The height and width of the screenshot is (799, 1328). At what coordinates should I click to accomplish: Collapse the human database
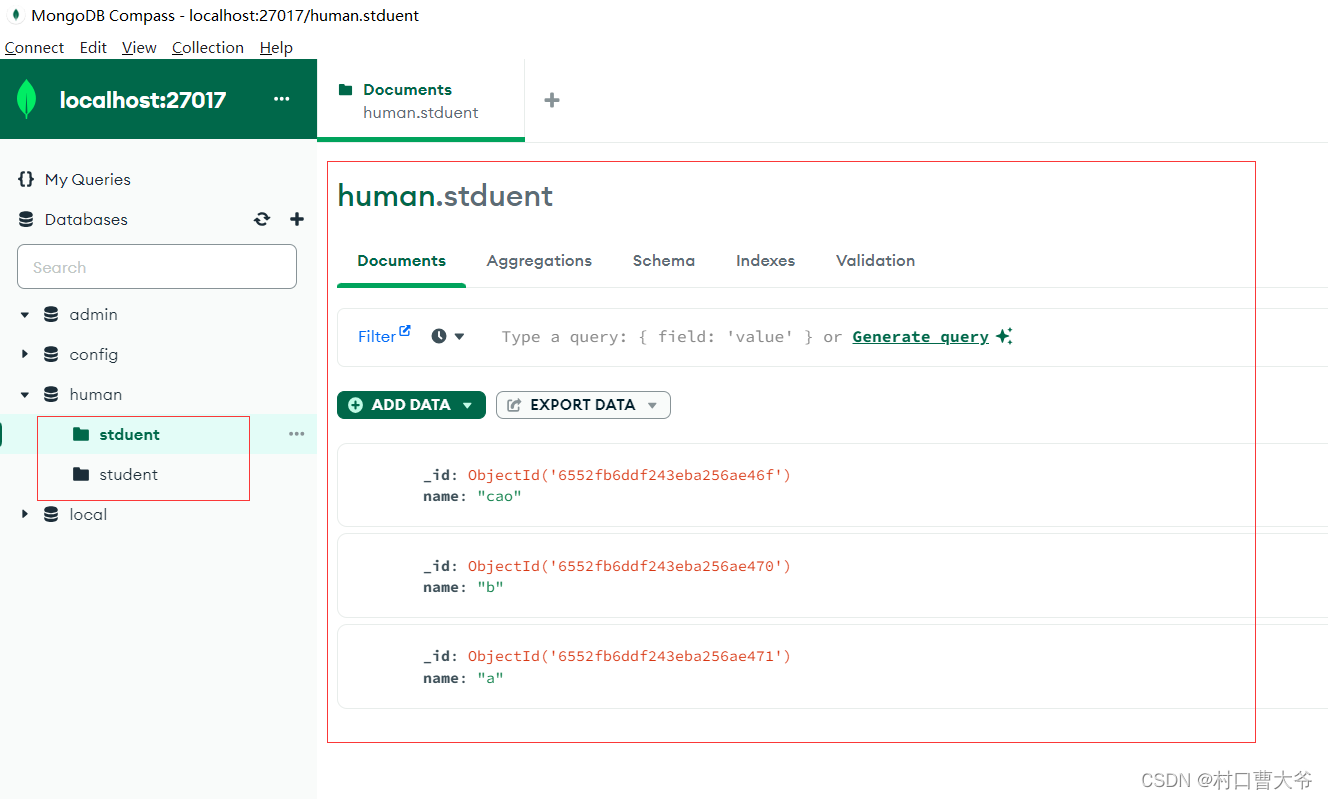tap(25, 394)
